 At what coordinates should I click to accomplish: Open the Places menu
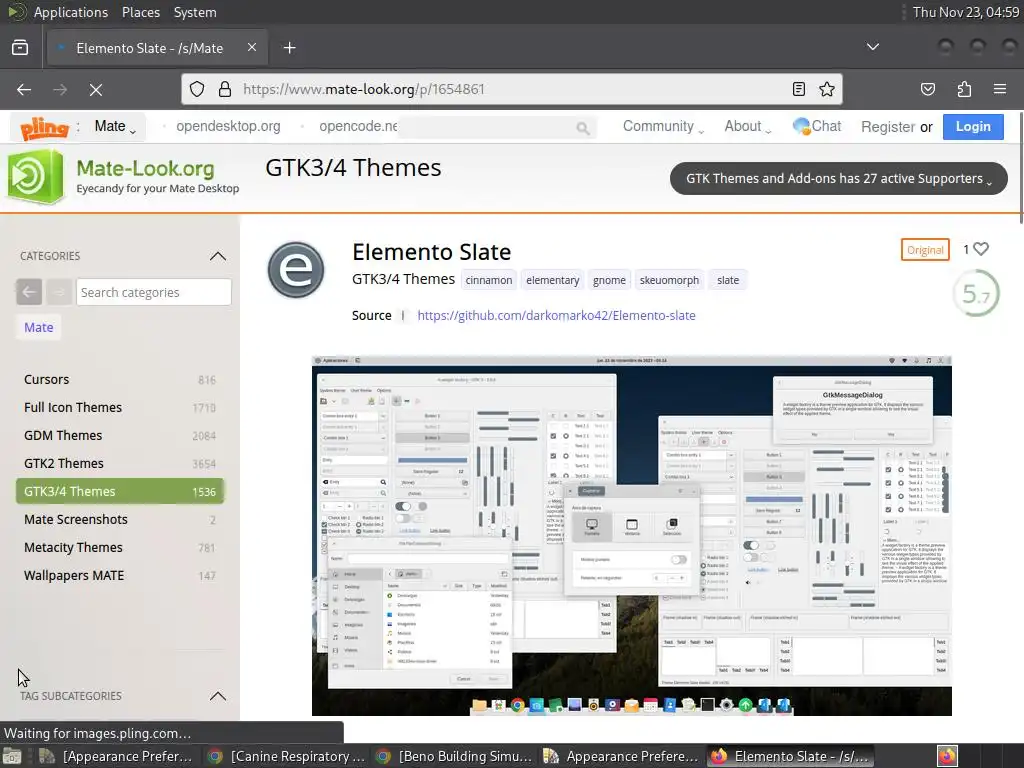(141, 12)
